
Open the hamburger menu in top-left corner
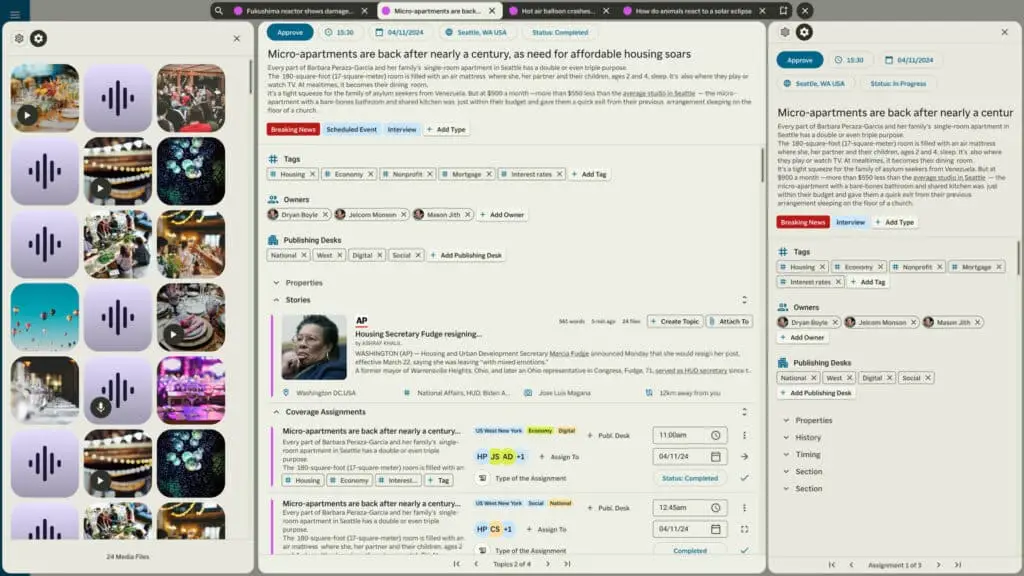click(15, 14)
